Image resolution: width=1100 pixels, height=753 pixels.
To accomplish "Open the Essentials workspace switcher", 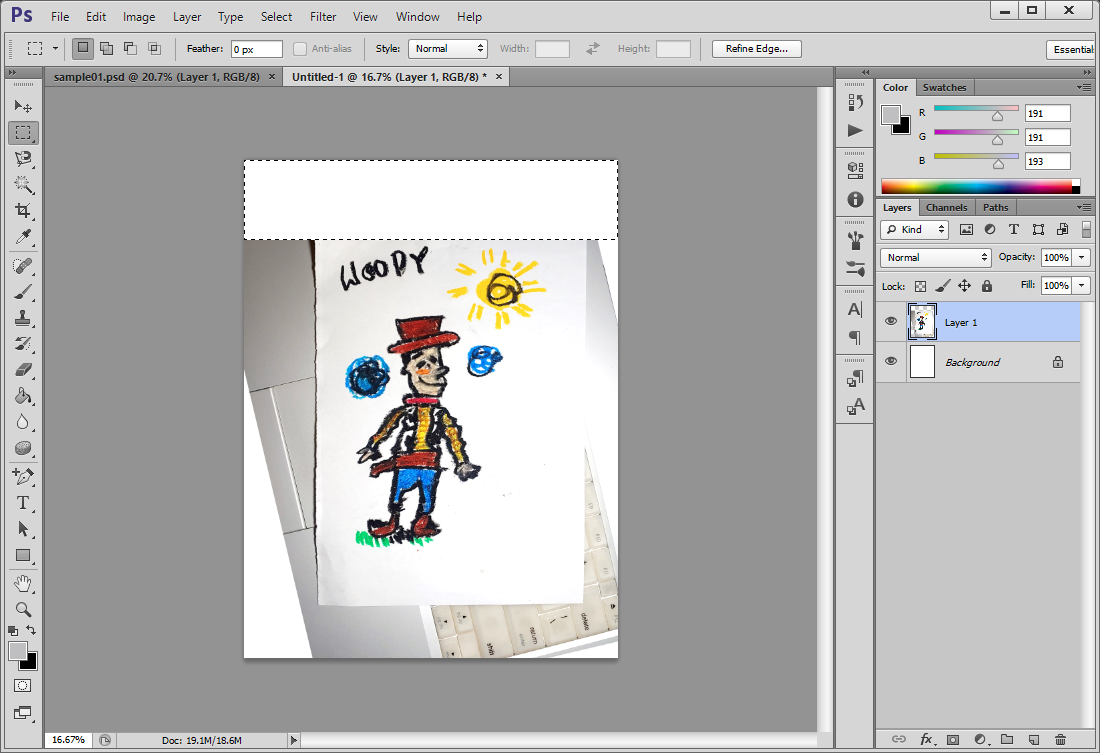I will [x=1073, y=49].
